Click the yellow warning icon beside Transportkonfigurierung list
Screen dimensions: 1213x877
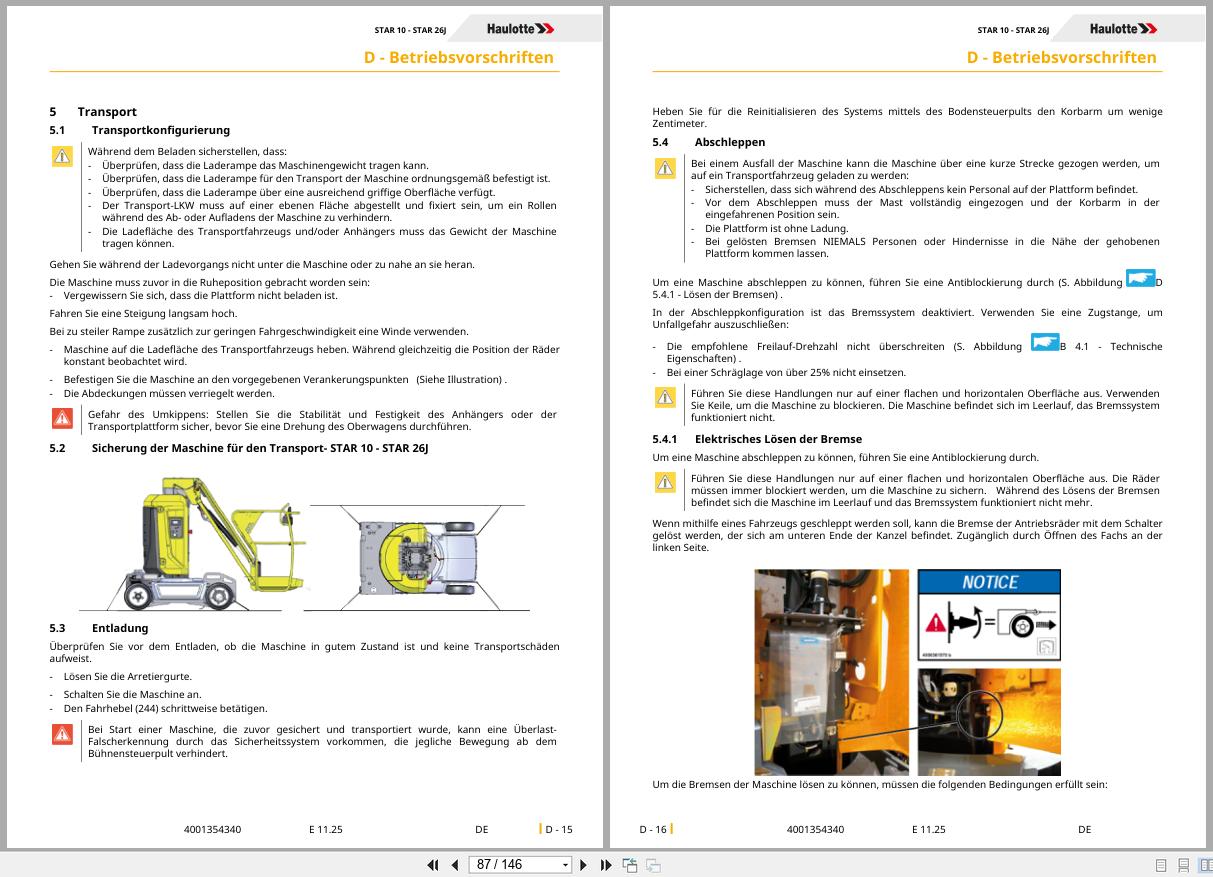click(62, 156)
